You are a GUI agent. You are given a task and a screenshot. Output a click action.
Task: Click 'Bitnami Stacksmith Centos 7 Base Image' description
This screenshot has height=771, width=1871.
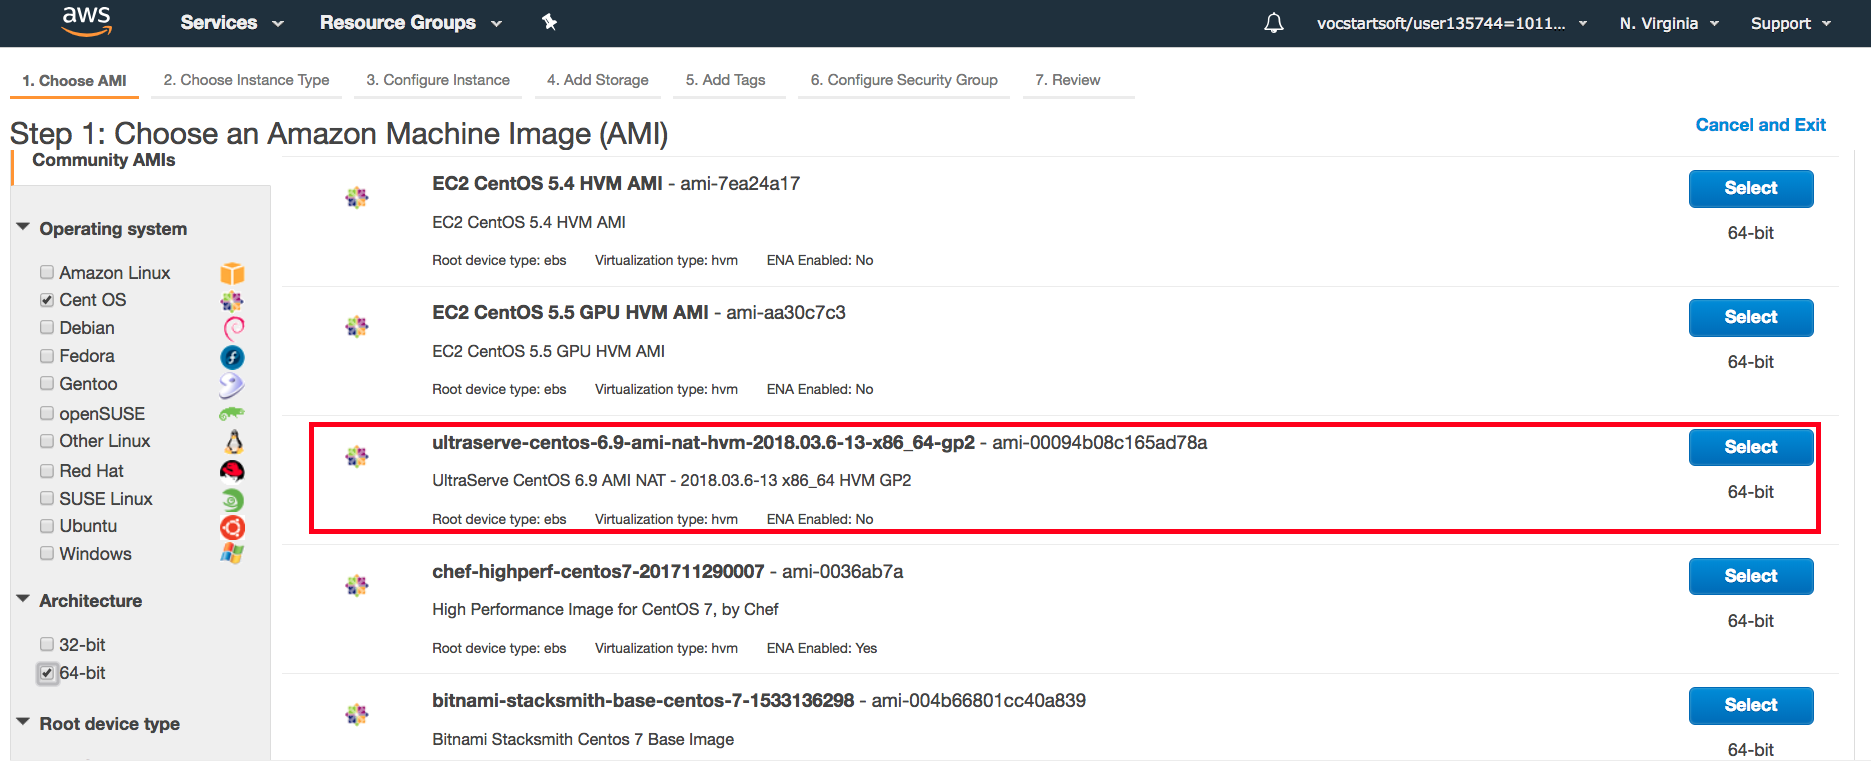pyautogui.click(x=583, y=739)
